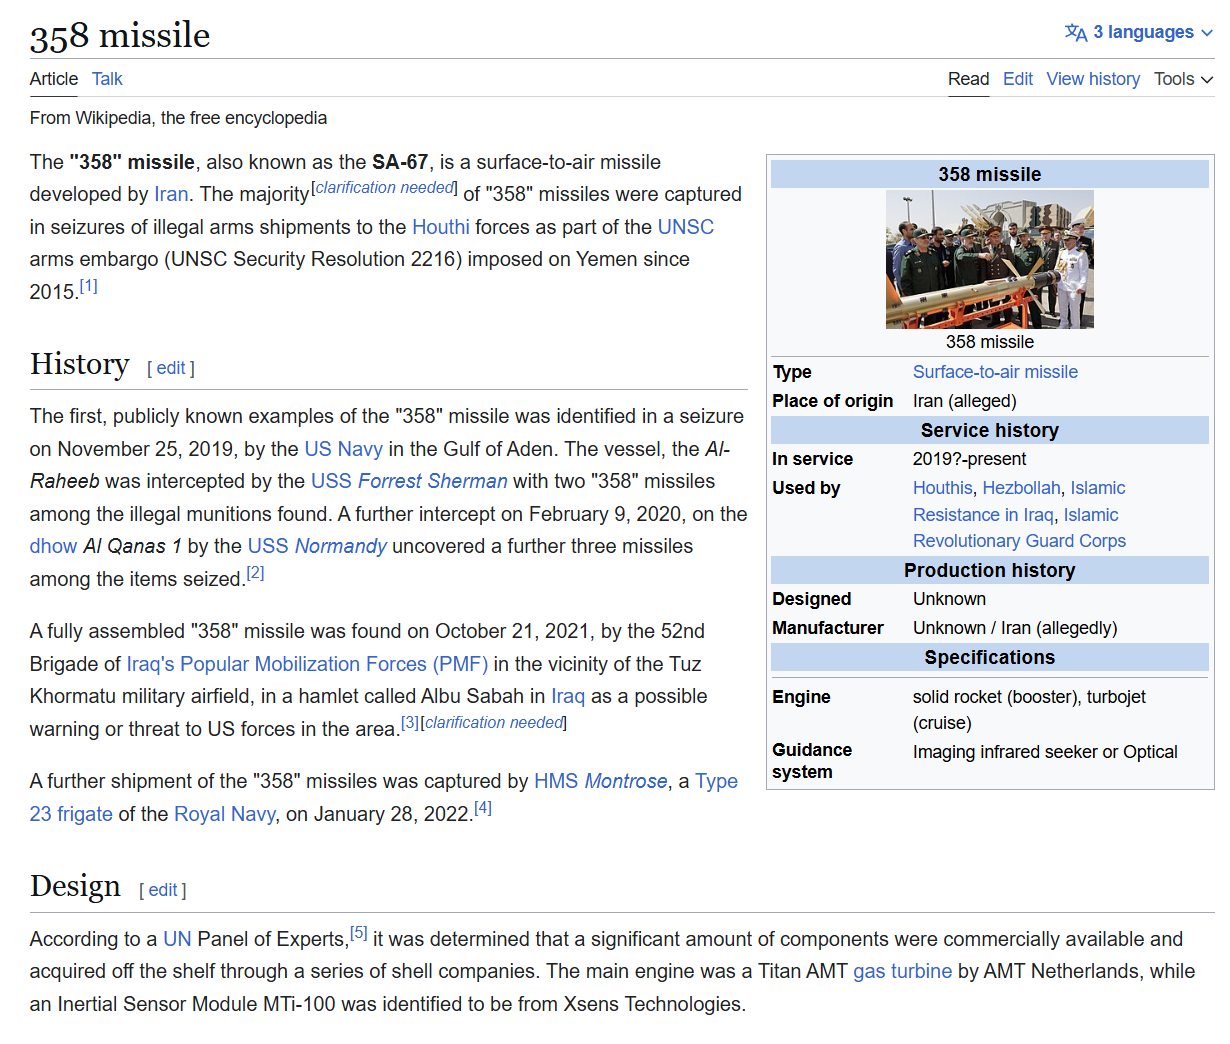The image size is (1230, 1044).
Task: Edit the Design section
Action: click(x=163, y=890)
